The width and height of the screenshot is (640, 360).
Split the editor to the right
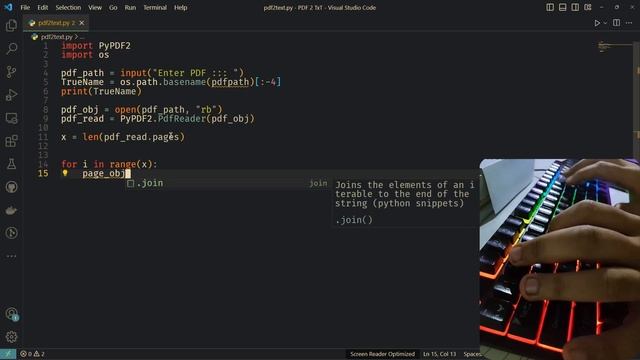617,23
